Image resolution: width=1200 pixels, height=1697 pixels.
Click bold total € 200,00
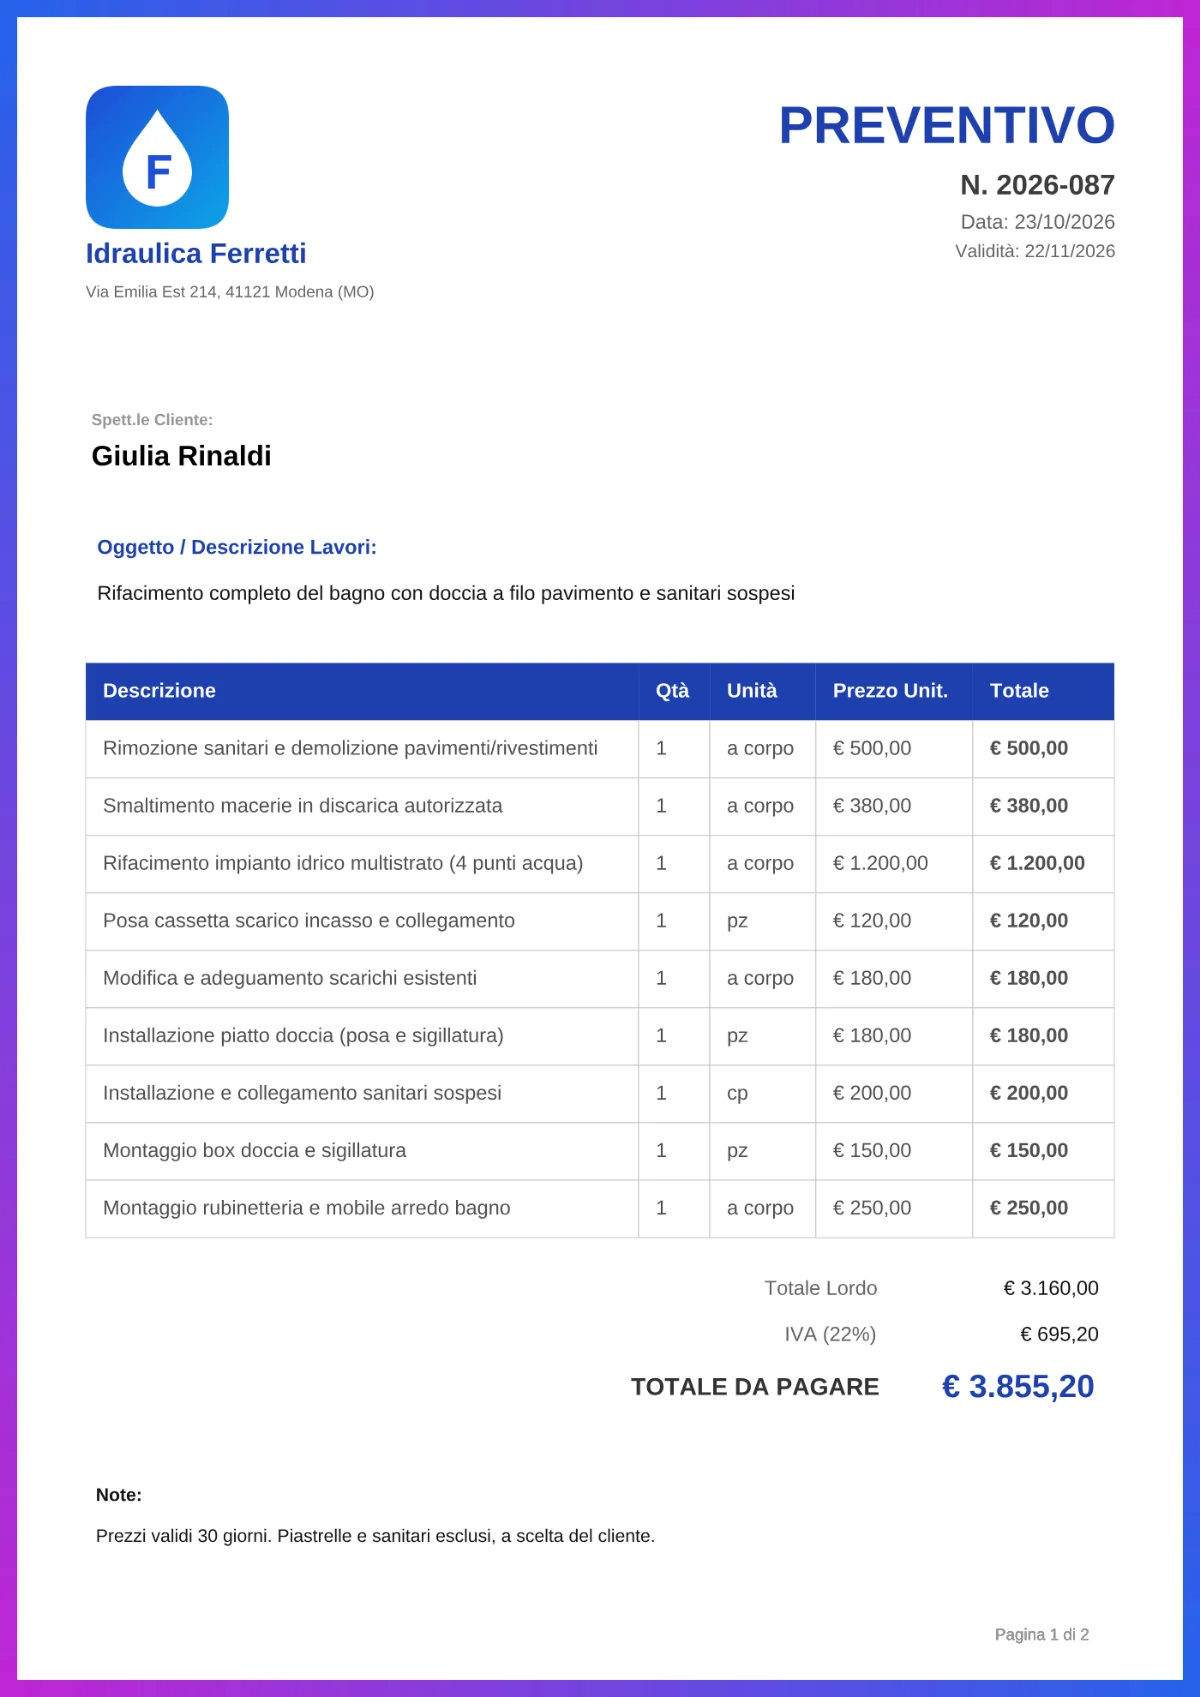[1029, 1093]
